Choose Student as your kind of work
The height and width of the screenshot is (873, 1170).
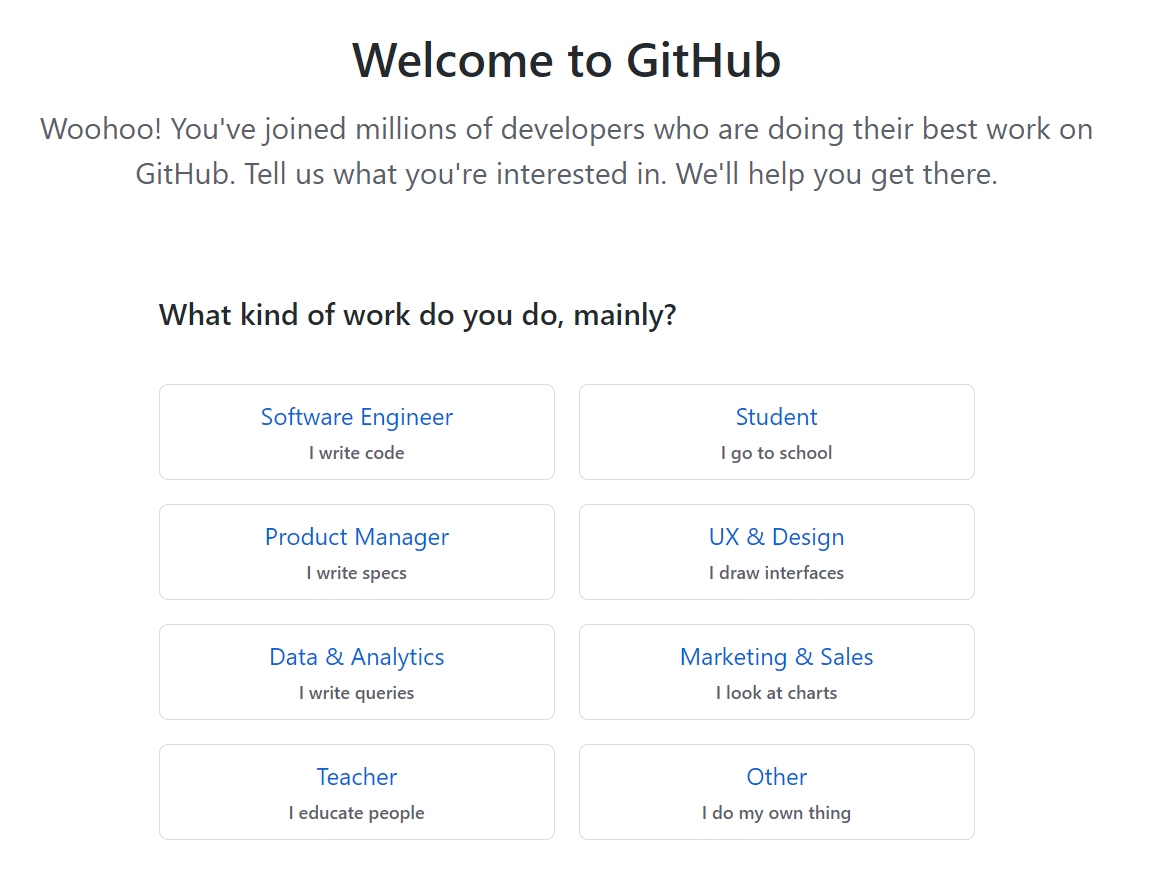(x=776, y=432)
